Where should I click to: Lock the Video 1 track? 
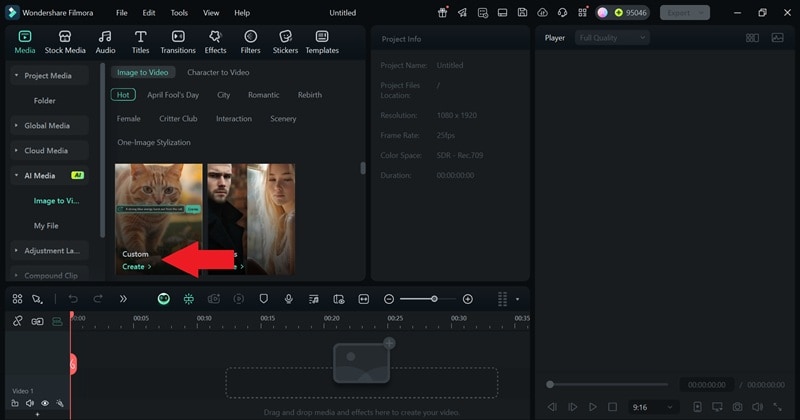[x=15, y=403]
